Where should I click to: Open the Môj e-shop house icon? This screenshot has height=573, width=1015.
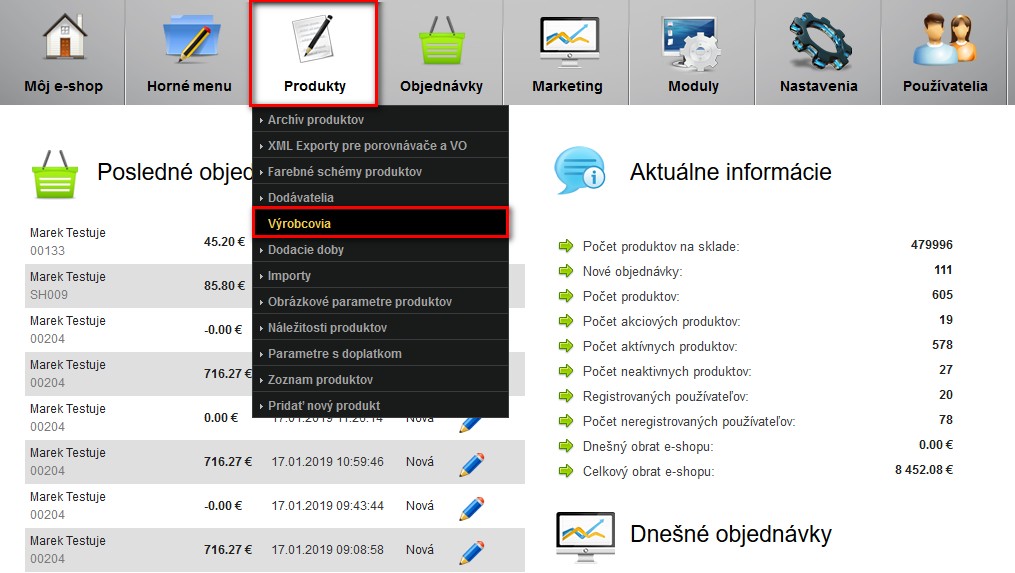click(63, 38)
